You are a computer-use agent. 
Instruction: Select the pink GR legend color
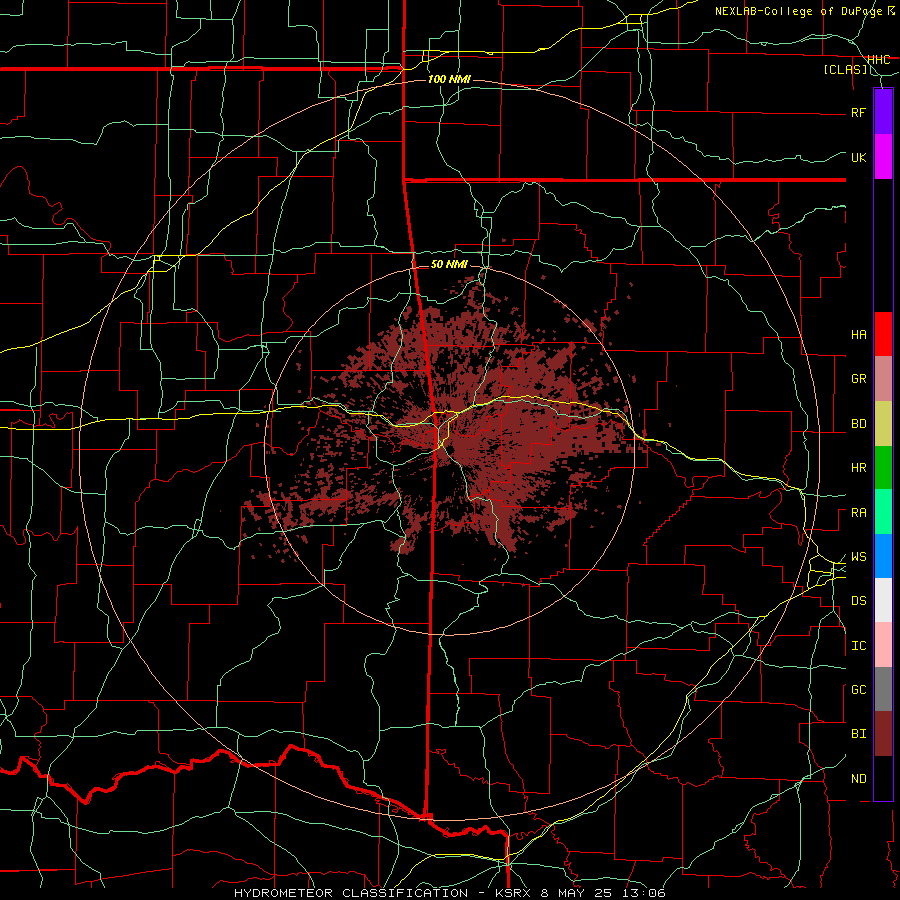(x=883, y=379)
